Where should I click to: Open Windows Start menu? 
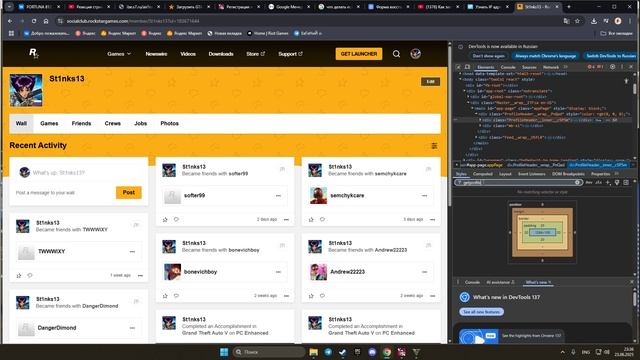[x=224, y=352]
